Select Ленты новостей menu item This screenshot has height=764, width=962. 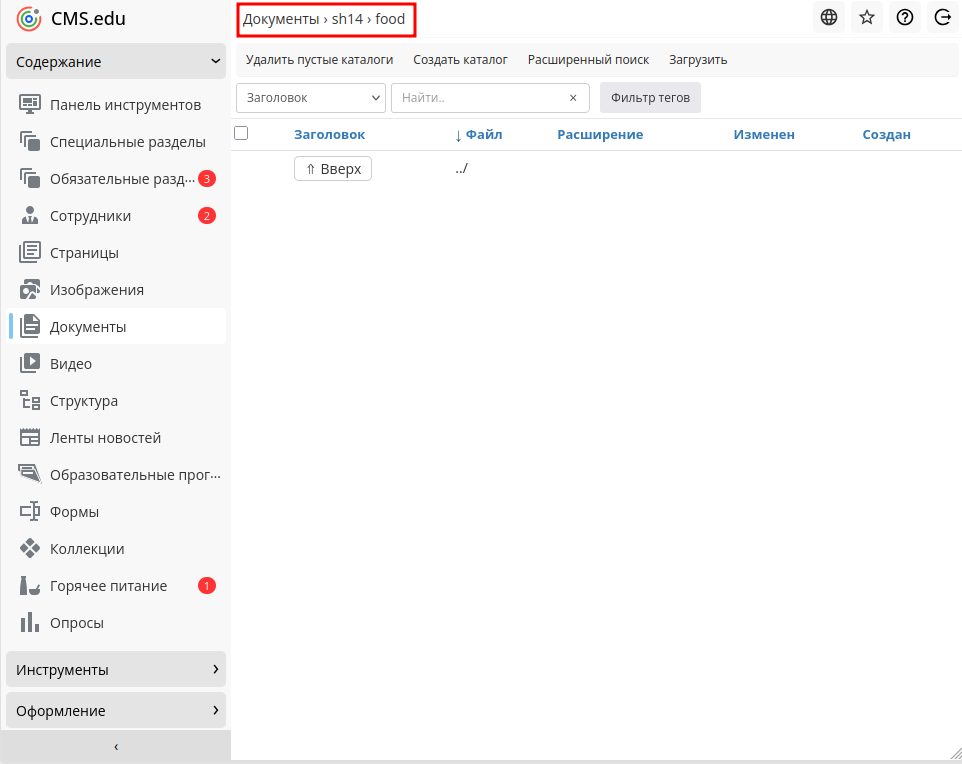105,438
